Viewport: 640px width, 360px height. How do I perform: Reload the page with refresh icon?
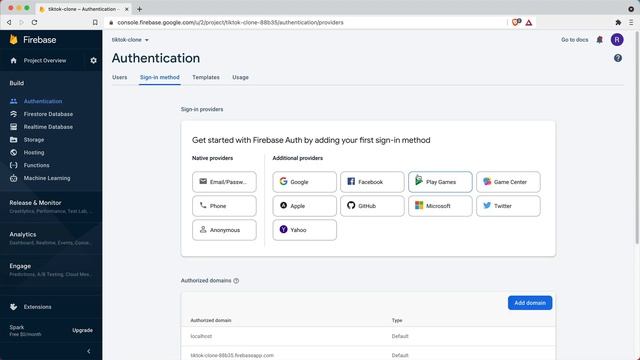pyautogui.click(x=34, y=22)
